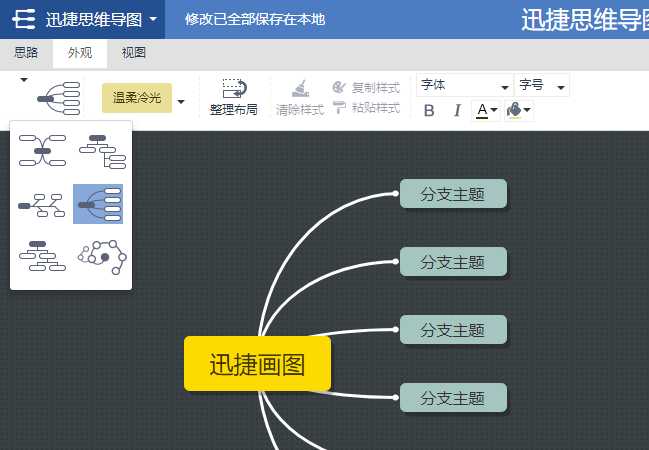Select the second 分支主题 branch node
The image size is (649, 450).
[x=453, y=262]
